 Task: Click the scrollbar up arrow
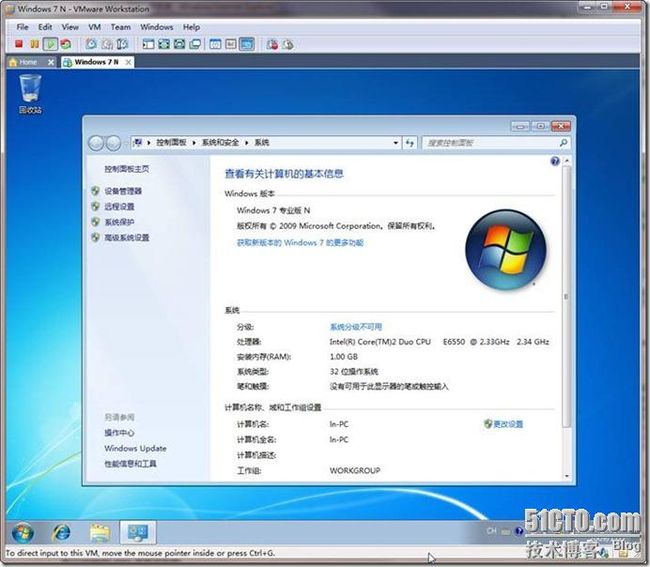tap(566, 160)
